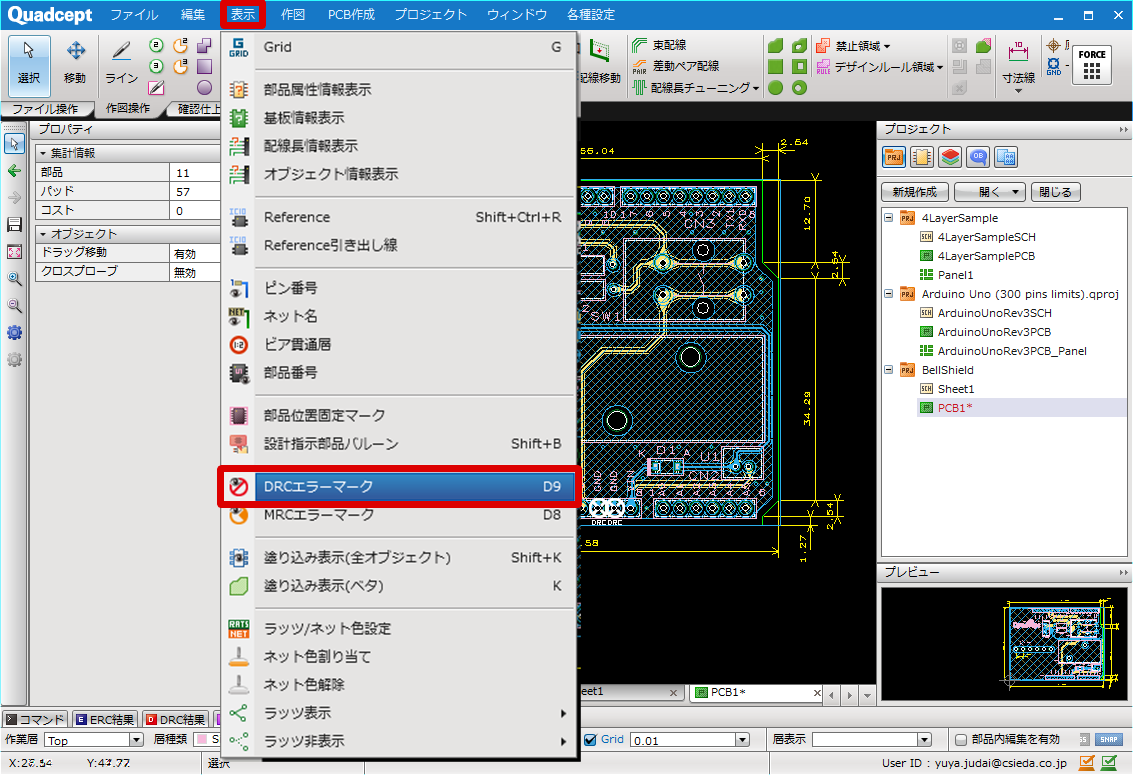Collapse the BellShield project tree node
1133x775 pixels.
[888, 370]
